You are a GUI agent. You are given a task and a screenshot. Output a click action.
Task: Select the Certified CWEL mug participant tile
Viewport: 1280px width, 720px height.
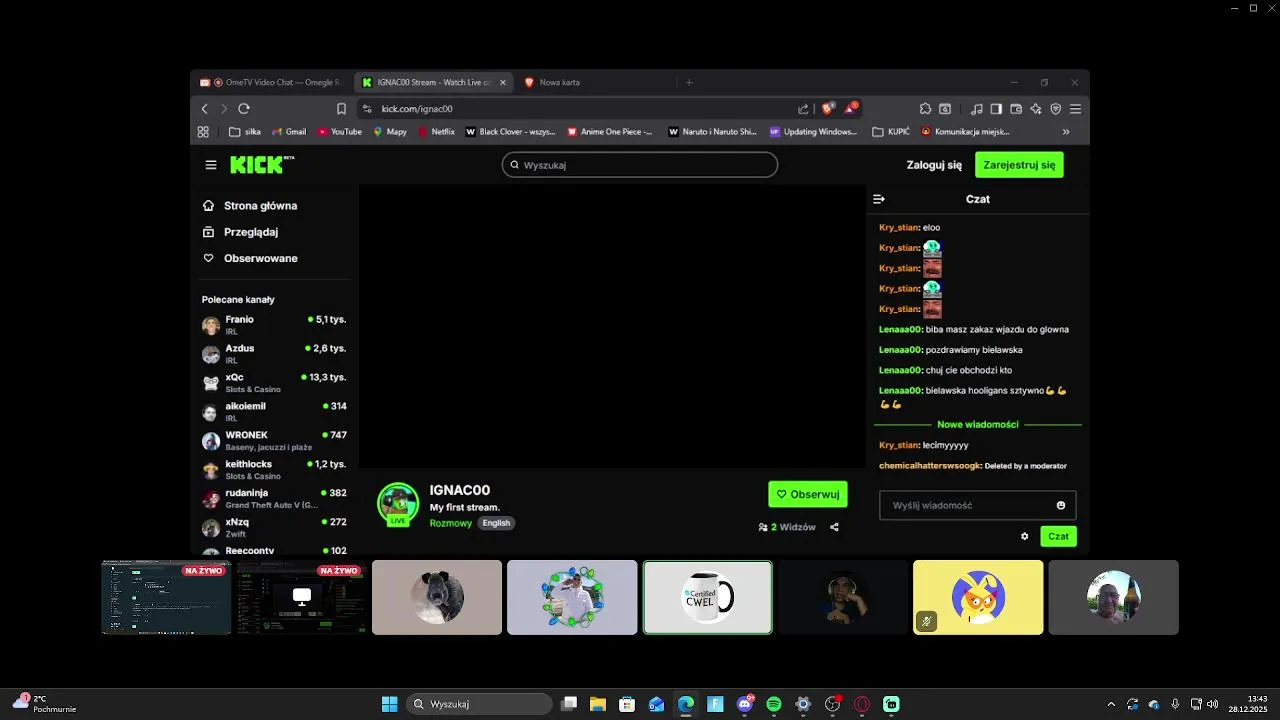click(x=708, y=597)
